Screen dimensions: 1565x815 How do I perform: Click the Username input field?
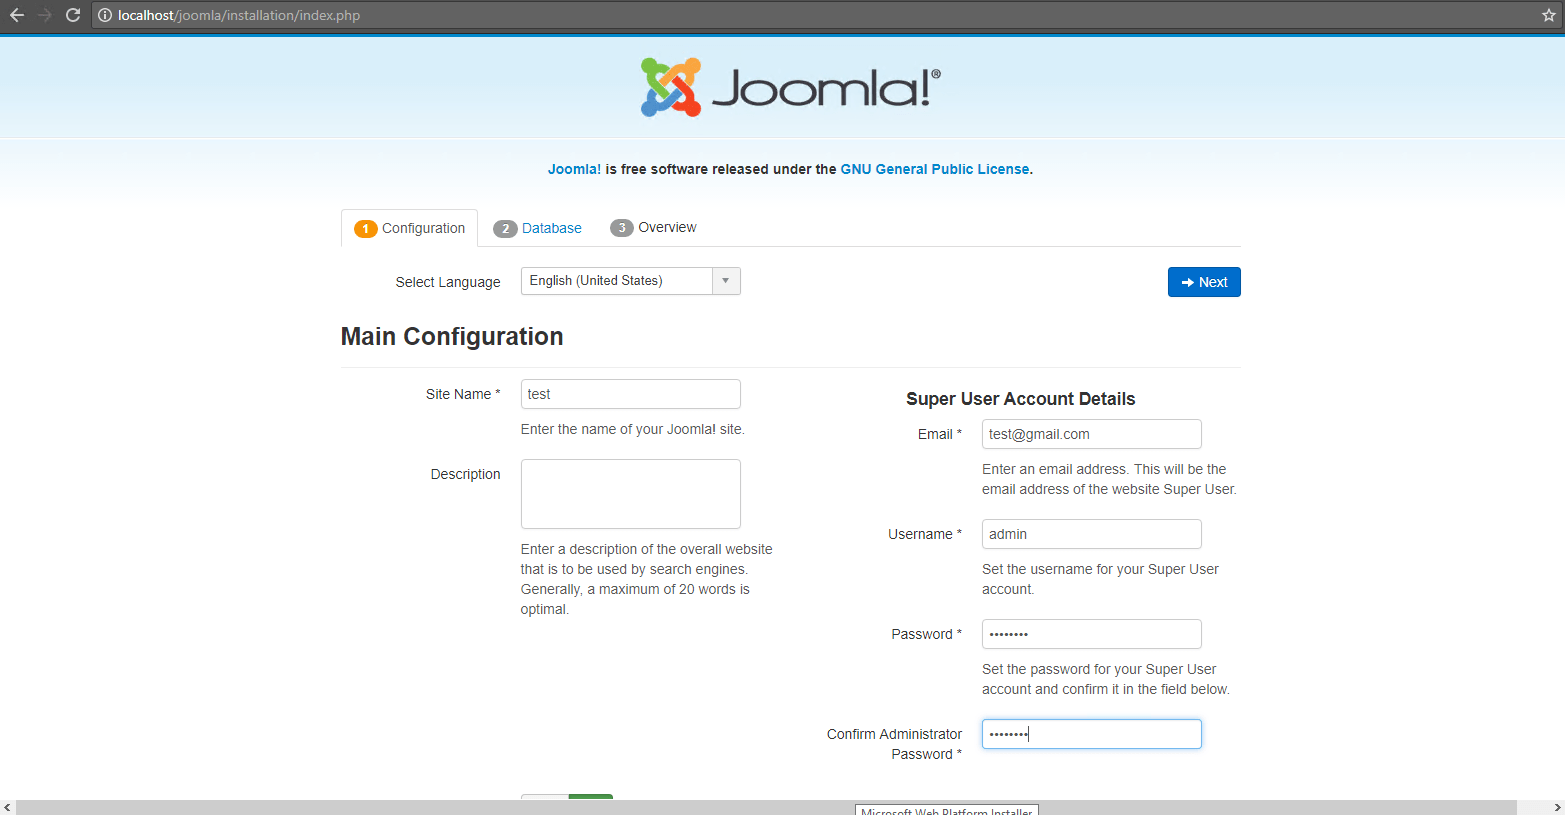[x=1091, y=534]
